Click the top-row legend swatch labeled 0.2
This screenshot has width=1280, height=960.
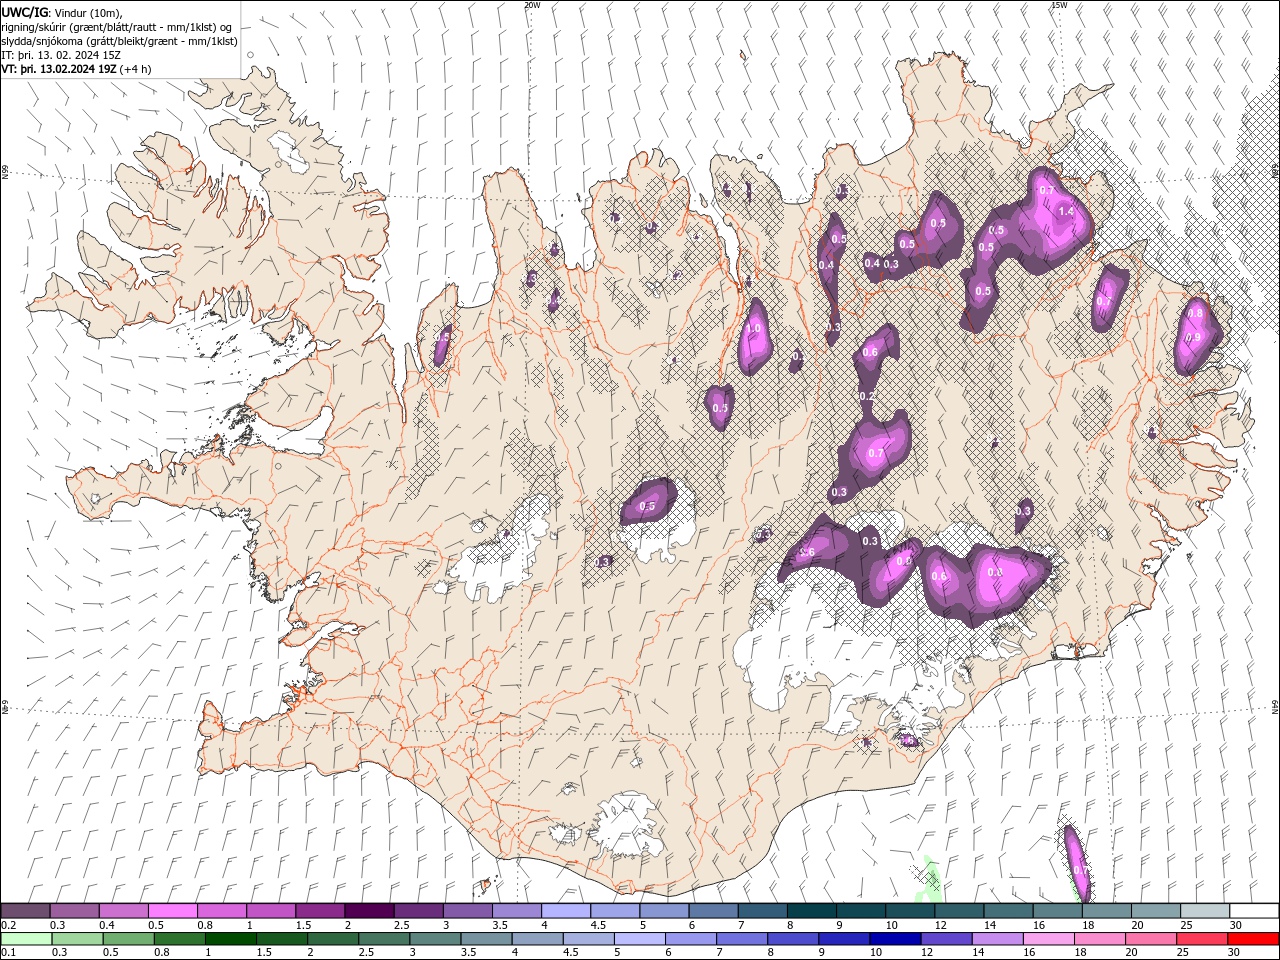pyautogui.click(x=25, y=911)
